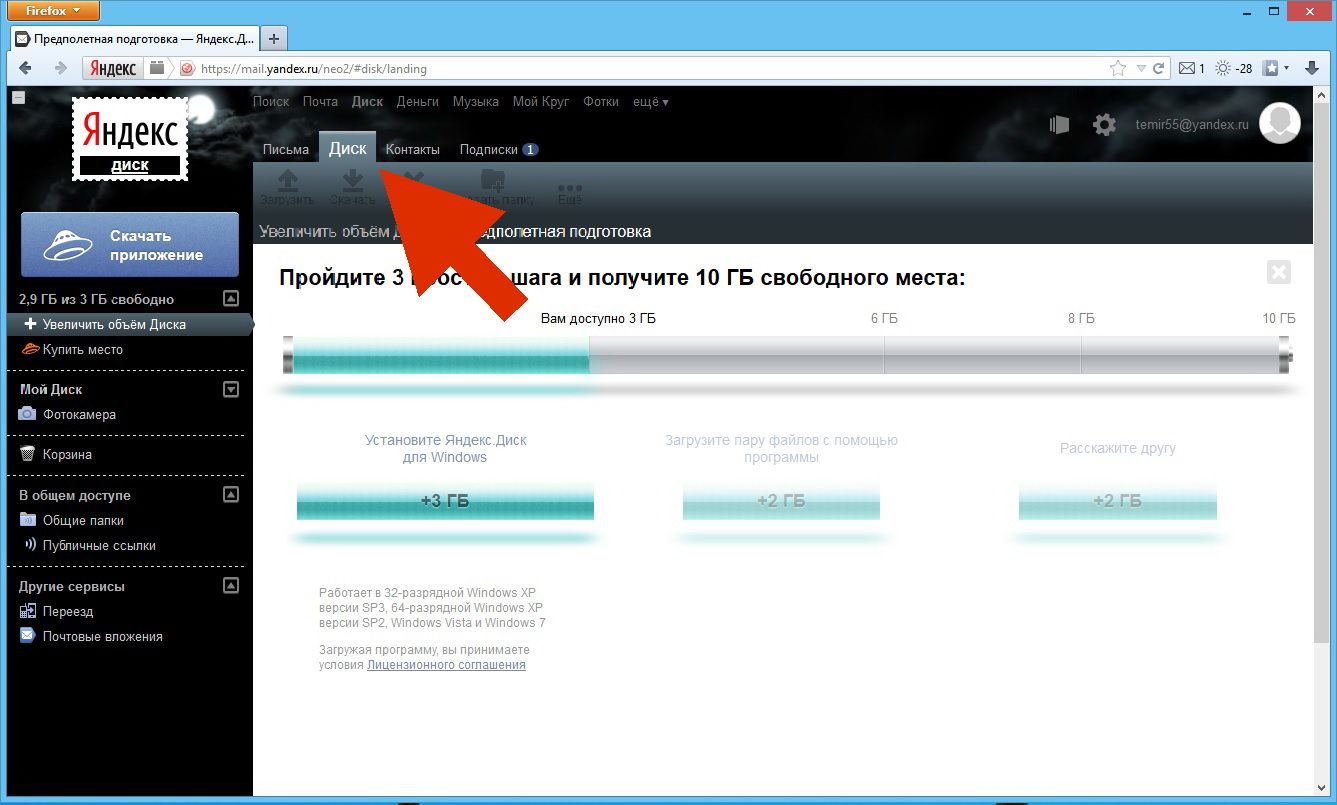Click the +3 ГБ install button
1337x805 pixels.
[445, 501]
